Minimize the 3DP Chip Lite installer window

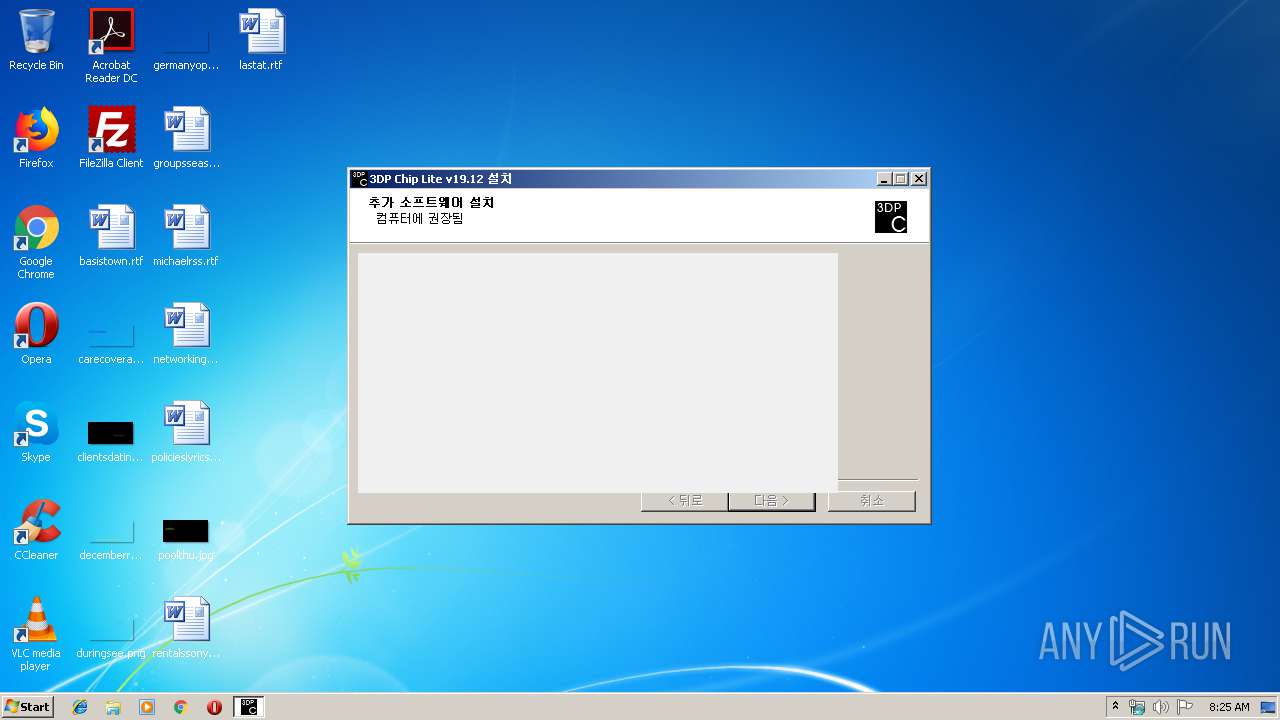(884, 179)
